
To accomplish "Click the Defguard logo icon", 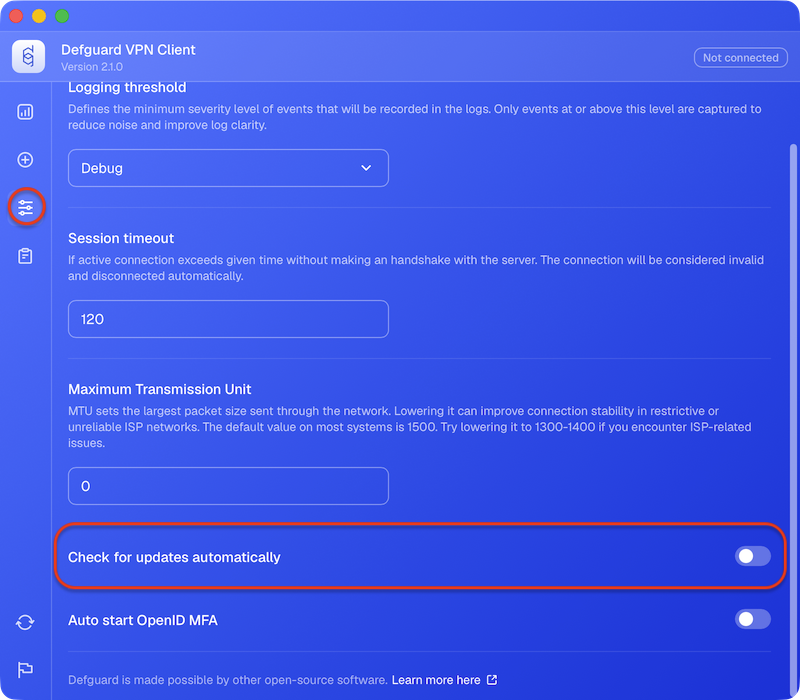I will (29, 56).
